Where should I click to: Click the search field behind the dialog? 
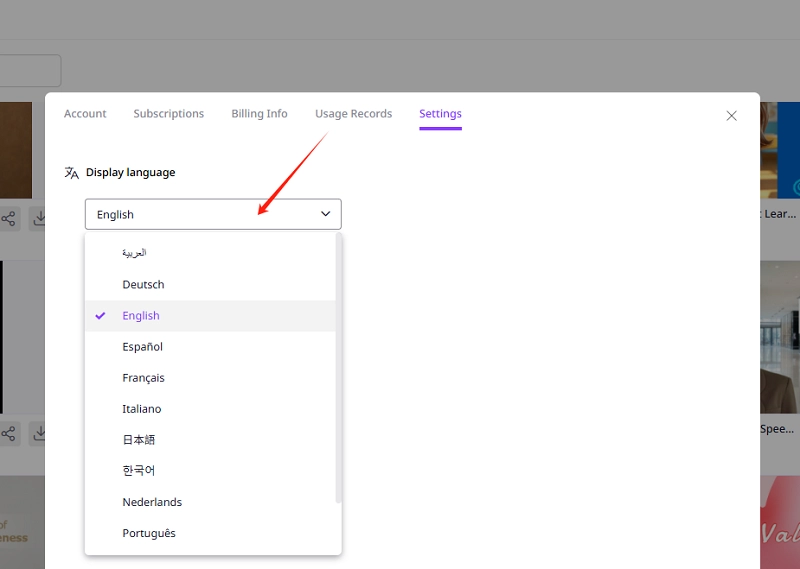tap(30, 70)
